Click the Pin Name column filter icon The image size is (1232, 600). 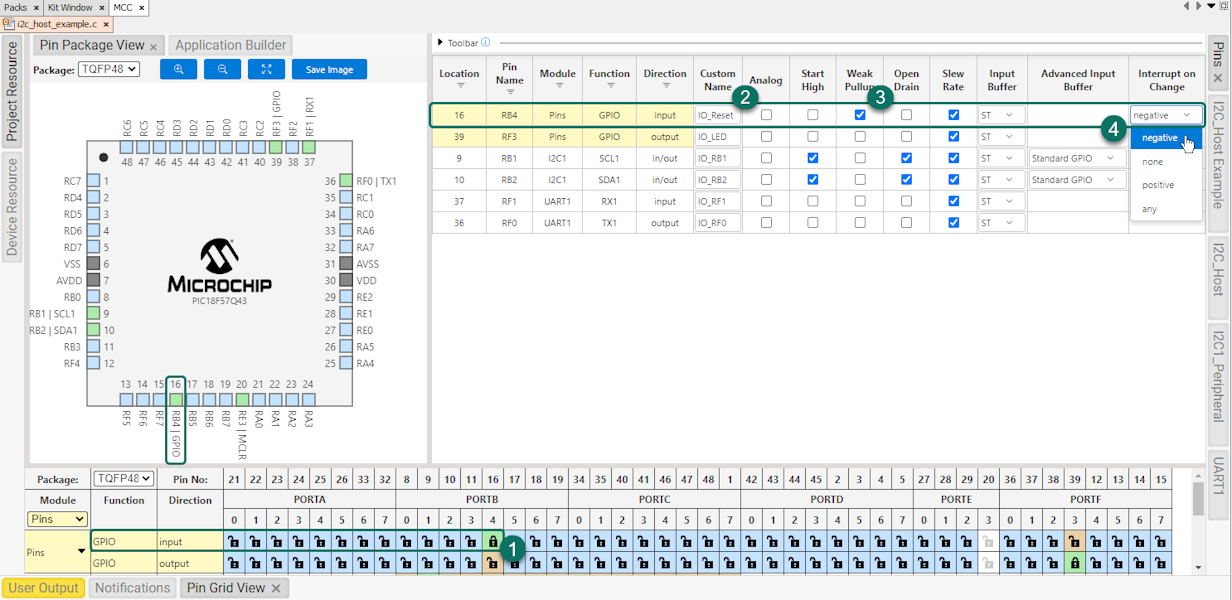coord(510,92)
